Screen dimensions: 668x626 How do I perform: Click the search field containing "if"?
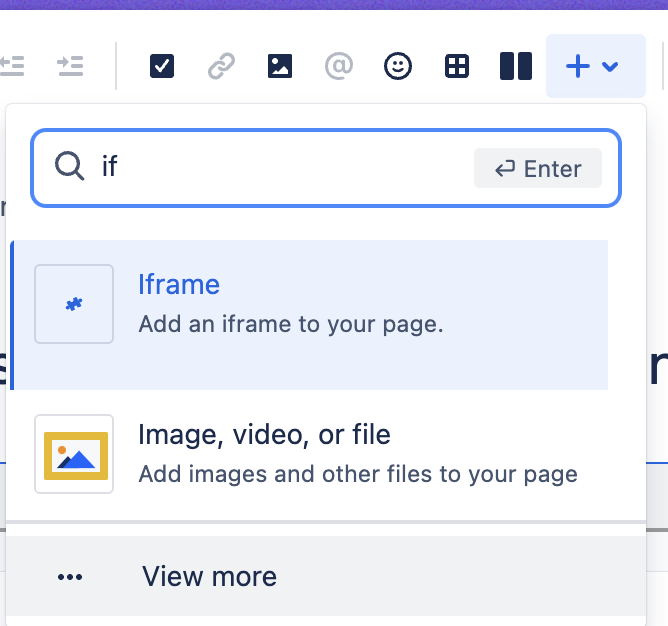280,167
